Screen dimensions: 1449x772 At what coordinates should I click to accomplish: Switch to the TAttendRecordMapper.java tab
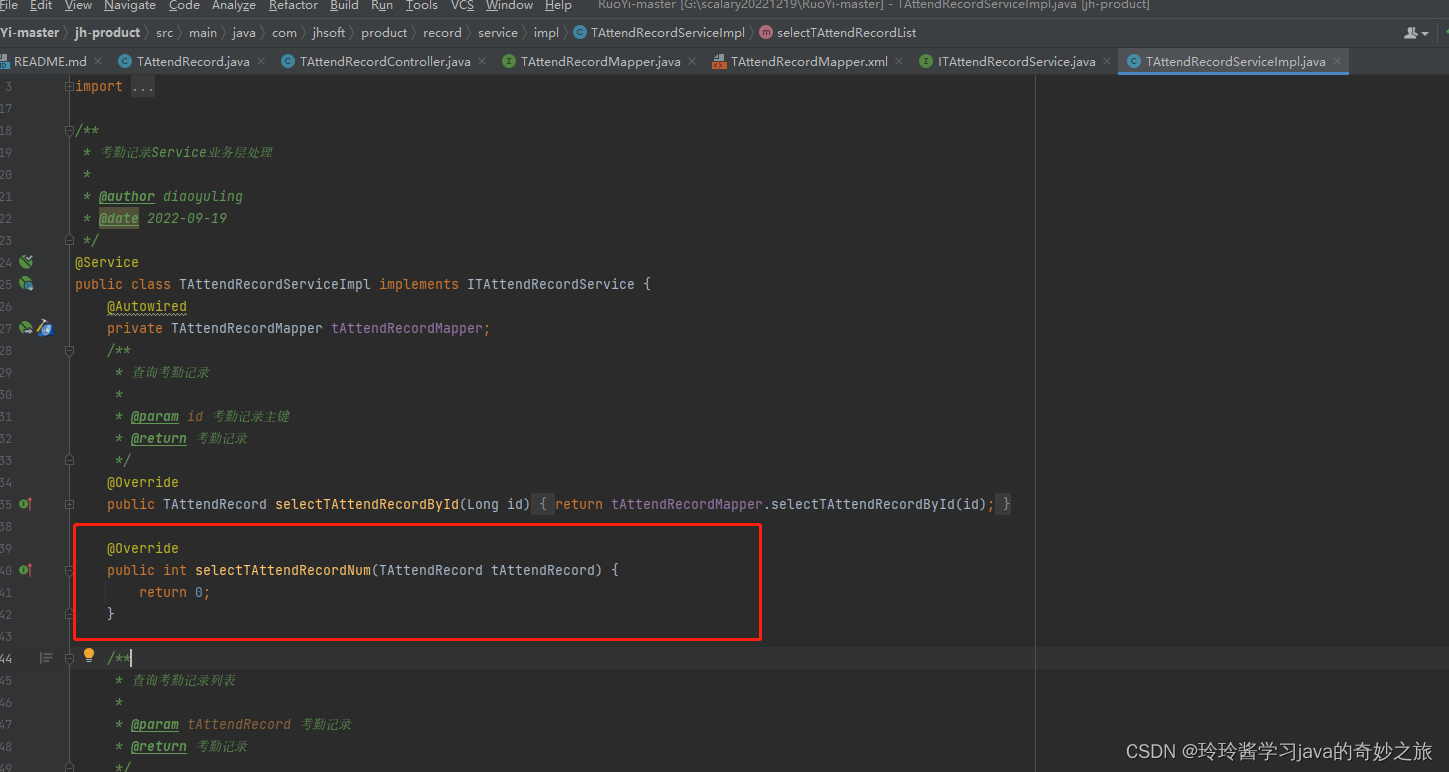pyautogui.click(x=600, y=62)
